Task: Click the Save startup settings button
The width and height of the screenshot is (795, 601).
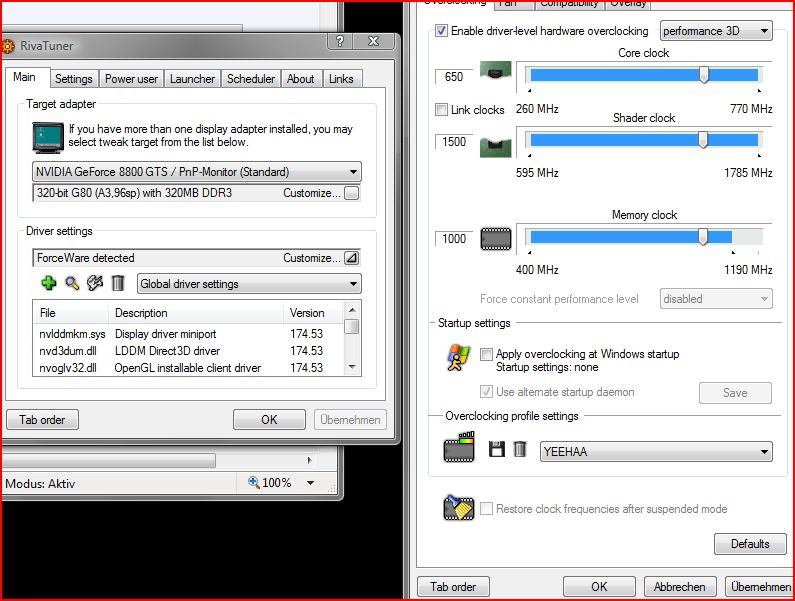Action: click(735, 393)
